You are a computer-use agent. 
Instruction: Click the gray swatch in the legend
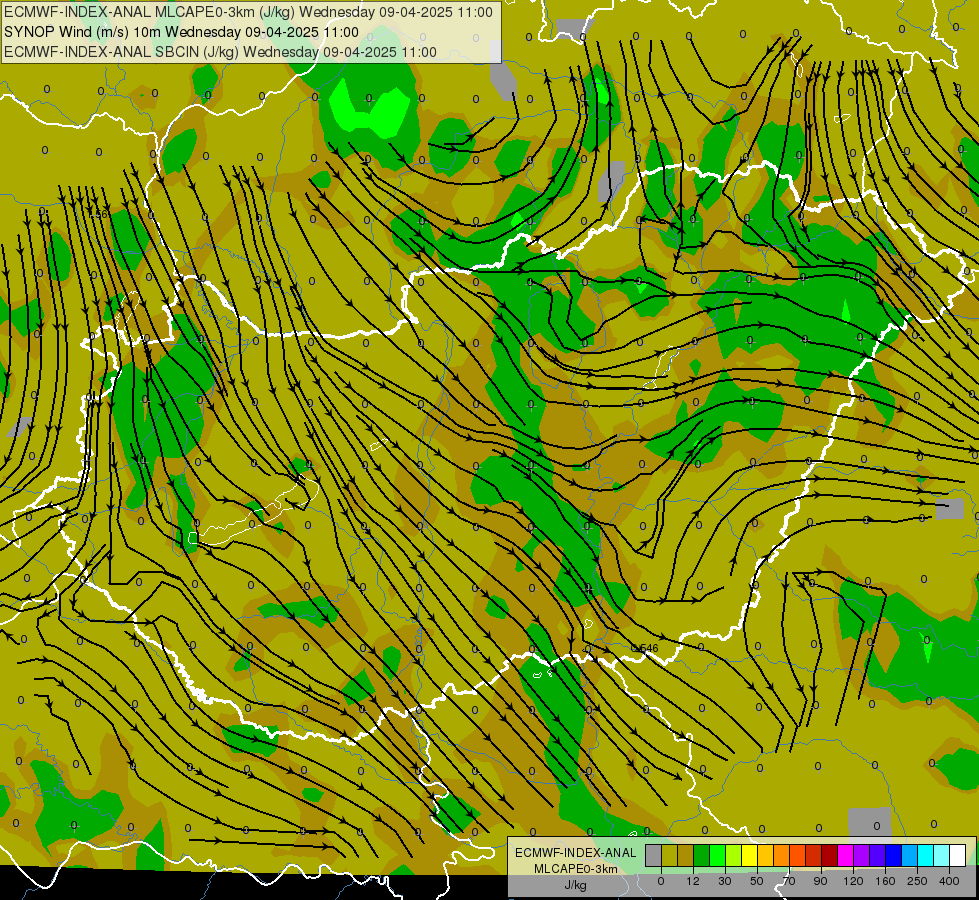coord(654,856)
